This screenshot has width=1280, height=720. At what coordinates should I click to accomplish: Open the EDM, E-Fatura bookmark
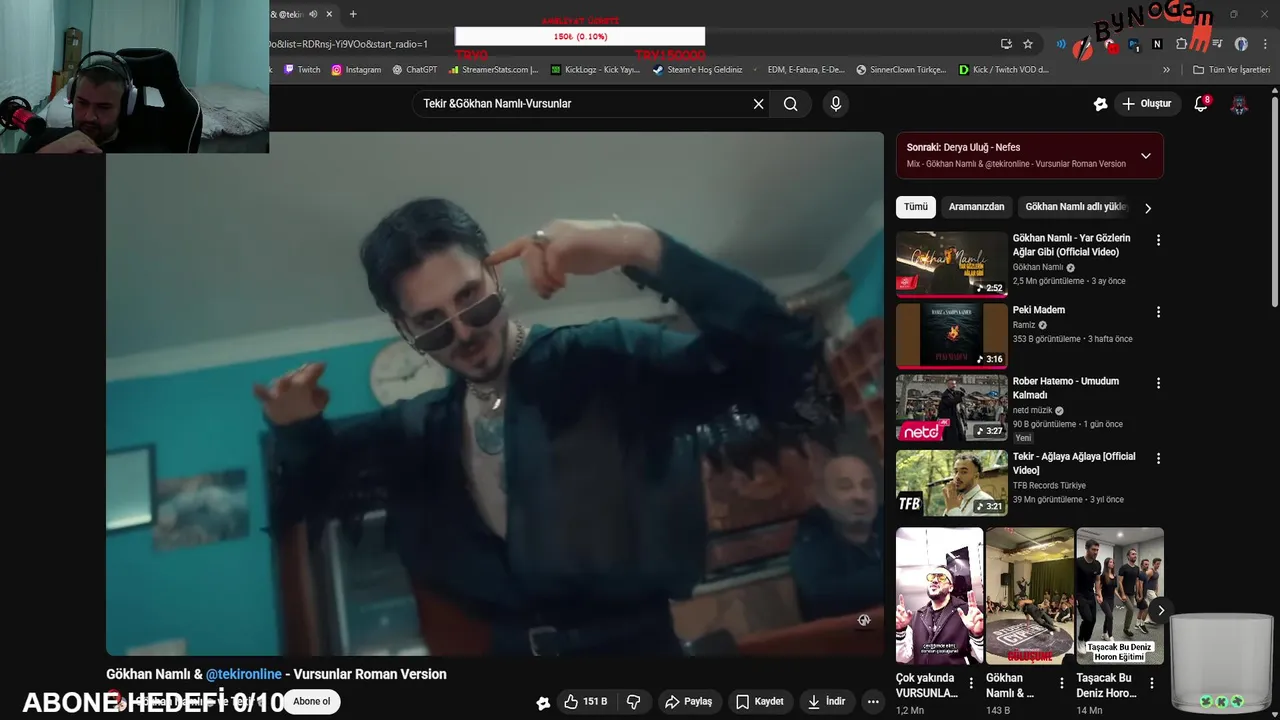click(x=799, y=70)
